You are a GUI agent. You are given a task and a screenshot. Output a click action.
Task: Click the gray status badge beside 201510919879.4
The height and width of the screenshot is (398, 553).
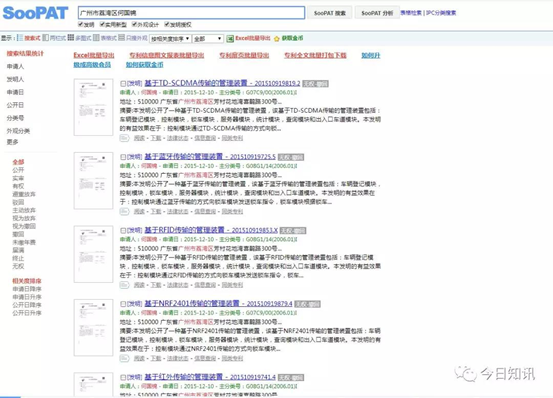click(308, 304)
